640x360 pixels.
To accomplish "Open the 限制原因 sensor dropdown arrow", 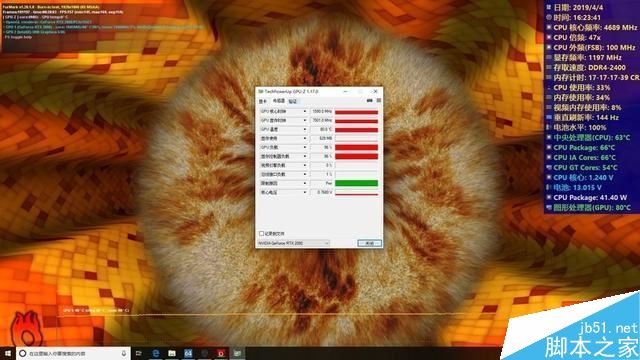I will (304, 183).
